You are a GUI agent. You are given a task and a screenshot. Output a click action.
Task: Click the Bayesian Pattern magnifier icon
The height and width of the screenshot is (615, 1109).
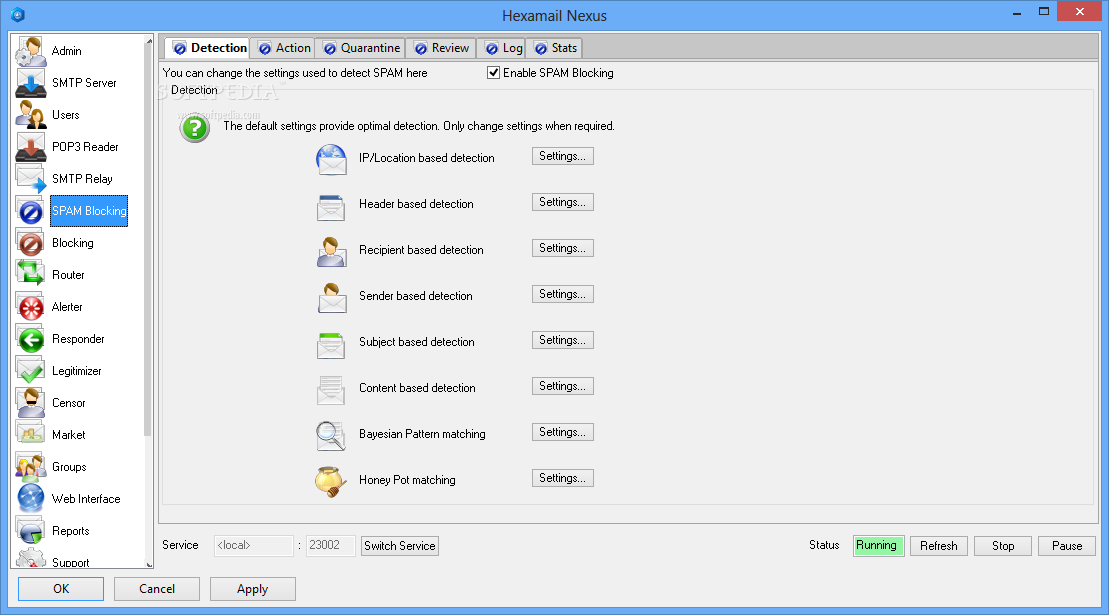coord(331,435)
